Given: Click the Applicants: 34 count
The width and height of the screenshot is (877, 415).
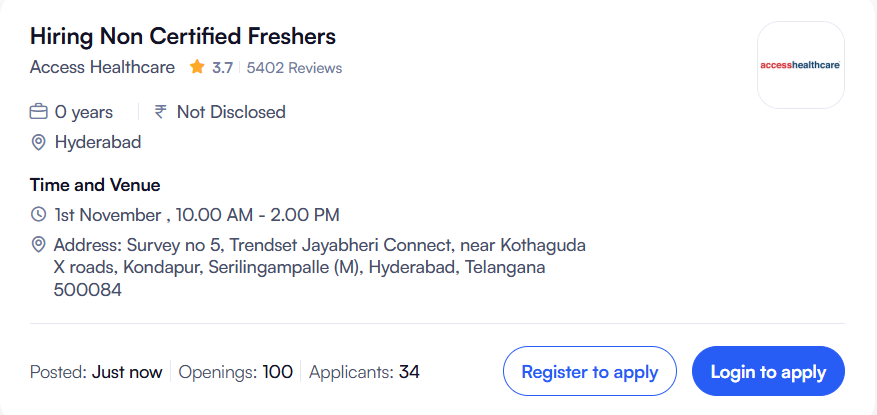Looking at the screenshot, I should point(365,372).
